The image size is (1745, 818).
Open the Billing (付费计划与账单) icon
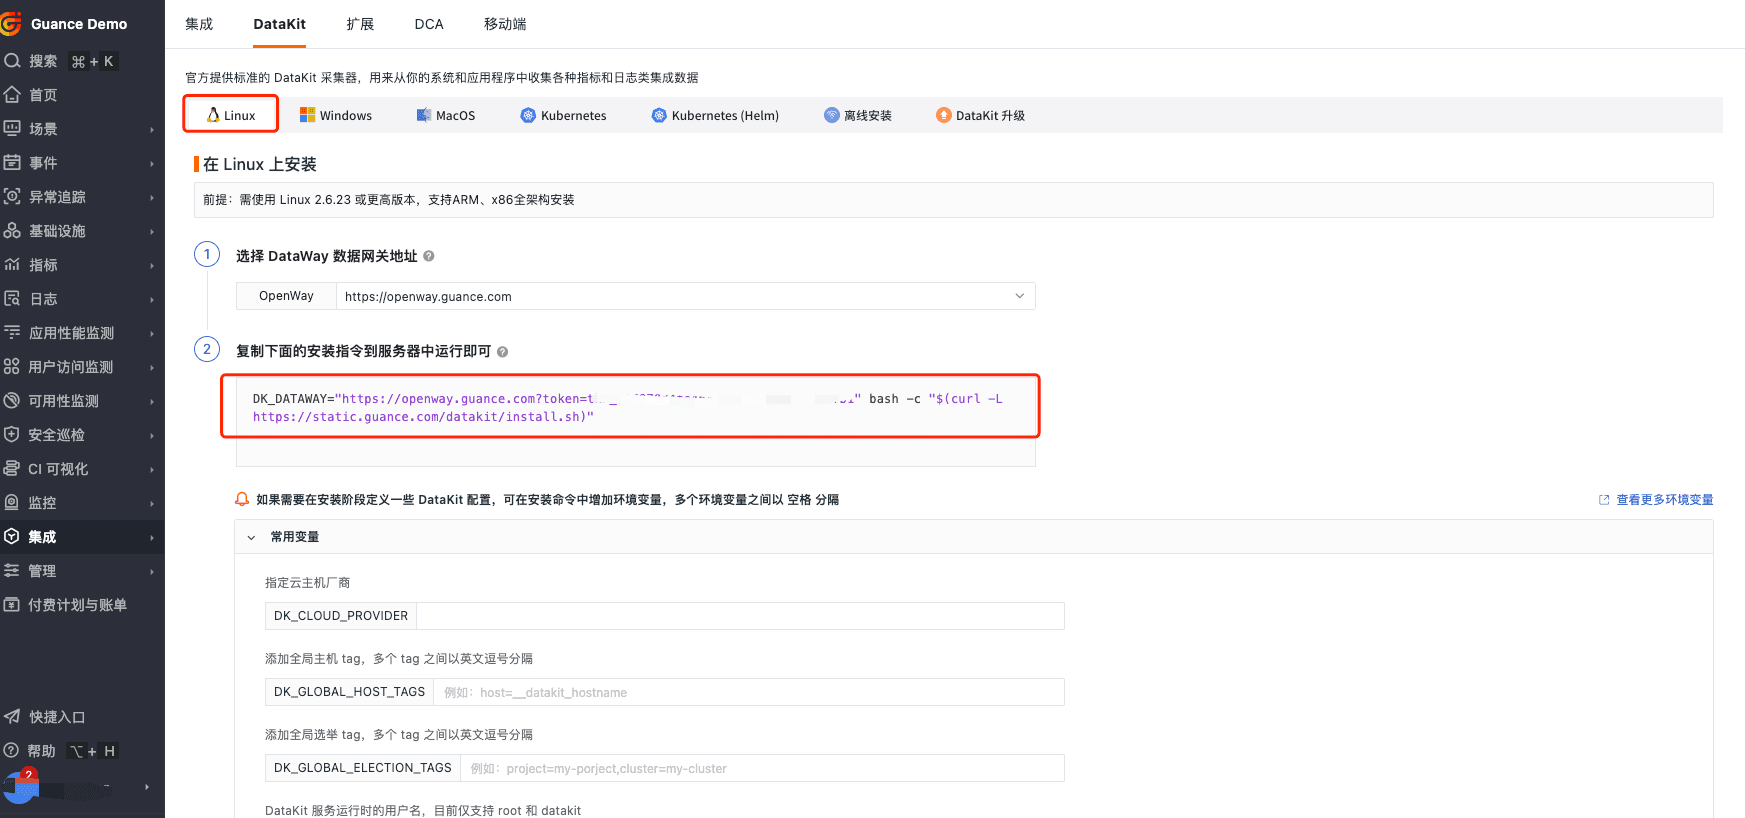point(12,605)
